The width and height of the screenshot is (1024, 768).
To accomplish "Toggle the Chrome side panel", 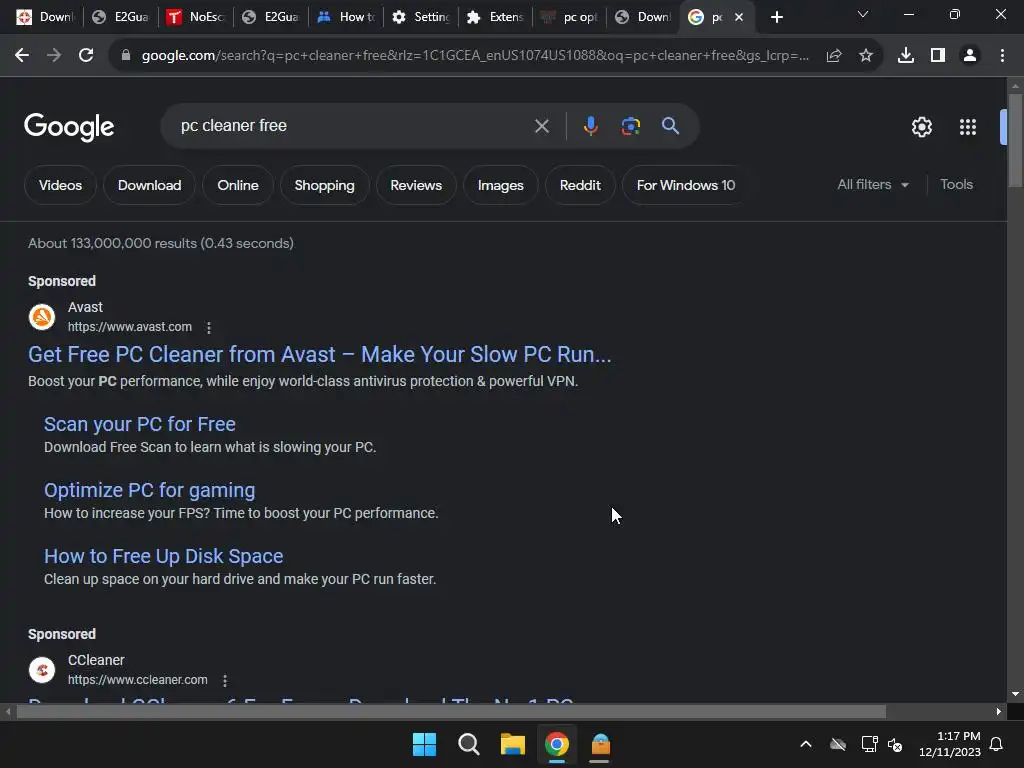I will point(938,56).
